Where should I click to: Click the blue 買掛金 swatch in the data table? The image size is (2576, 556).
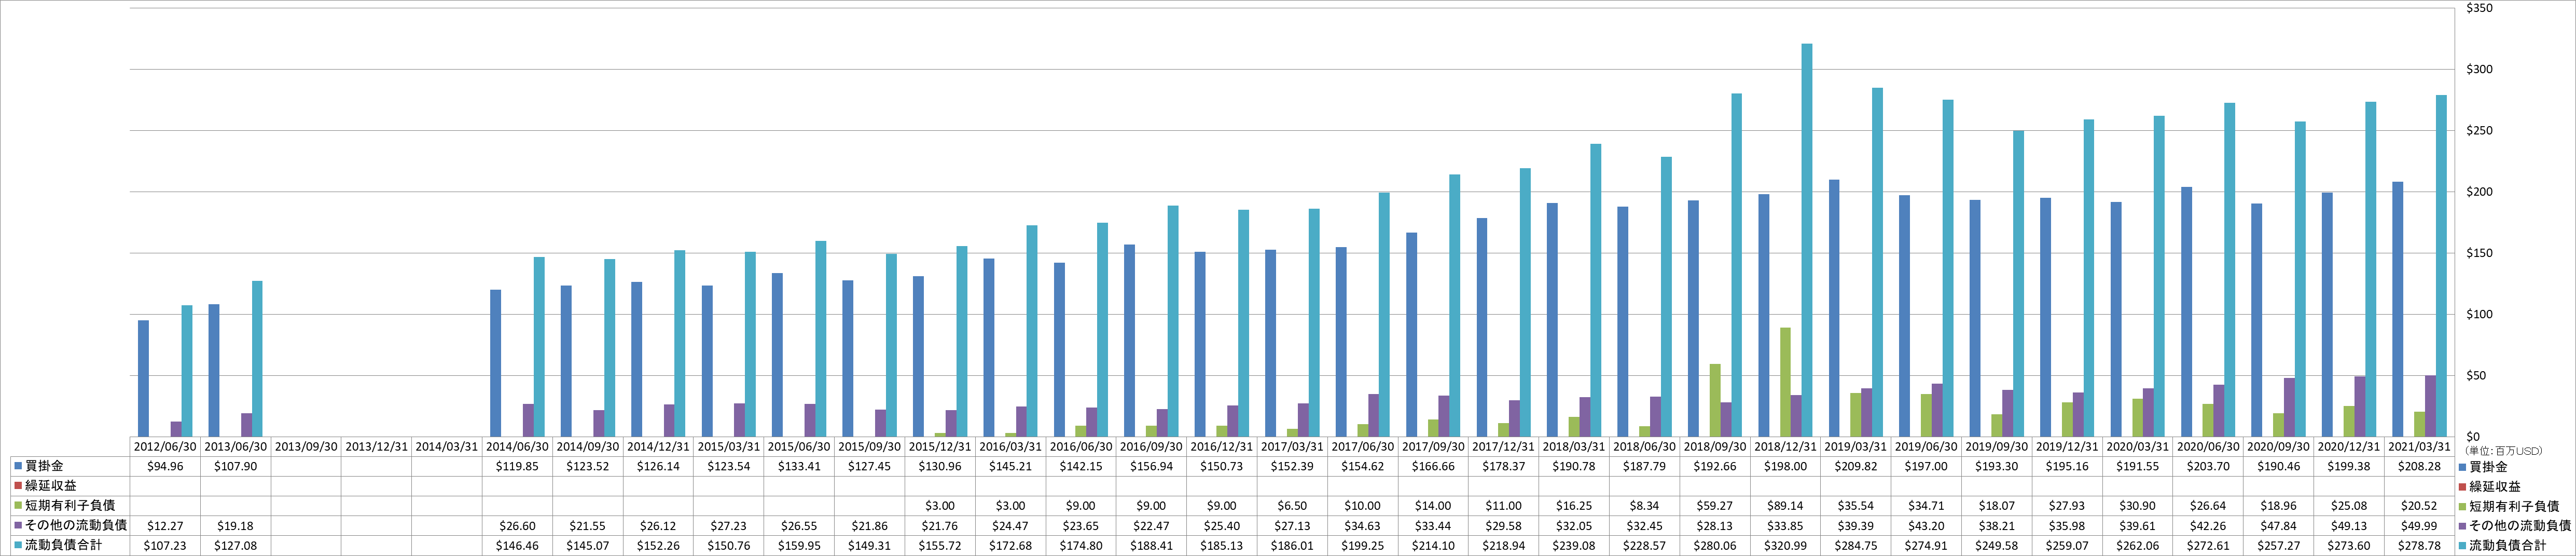tap(18, 467)
